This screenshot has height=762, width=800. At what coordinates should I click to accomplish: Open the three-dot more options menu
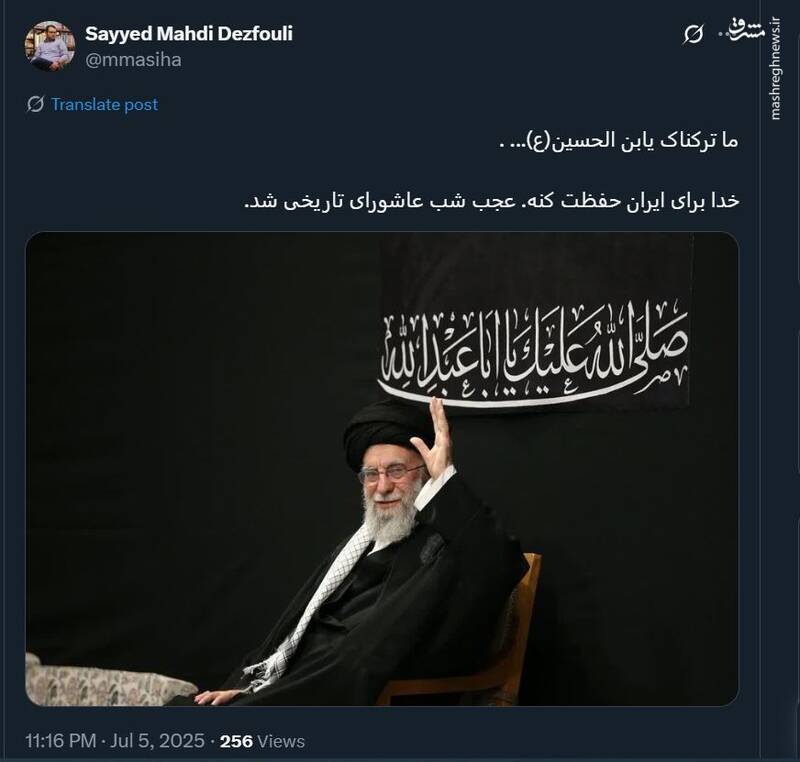(x=725, y=34)
